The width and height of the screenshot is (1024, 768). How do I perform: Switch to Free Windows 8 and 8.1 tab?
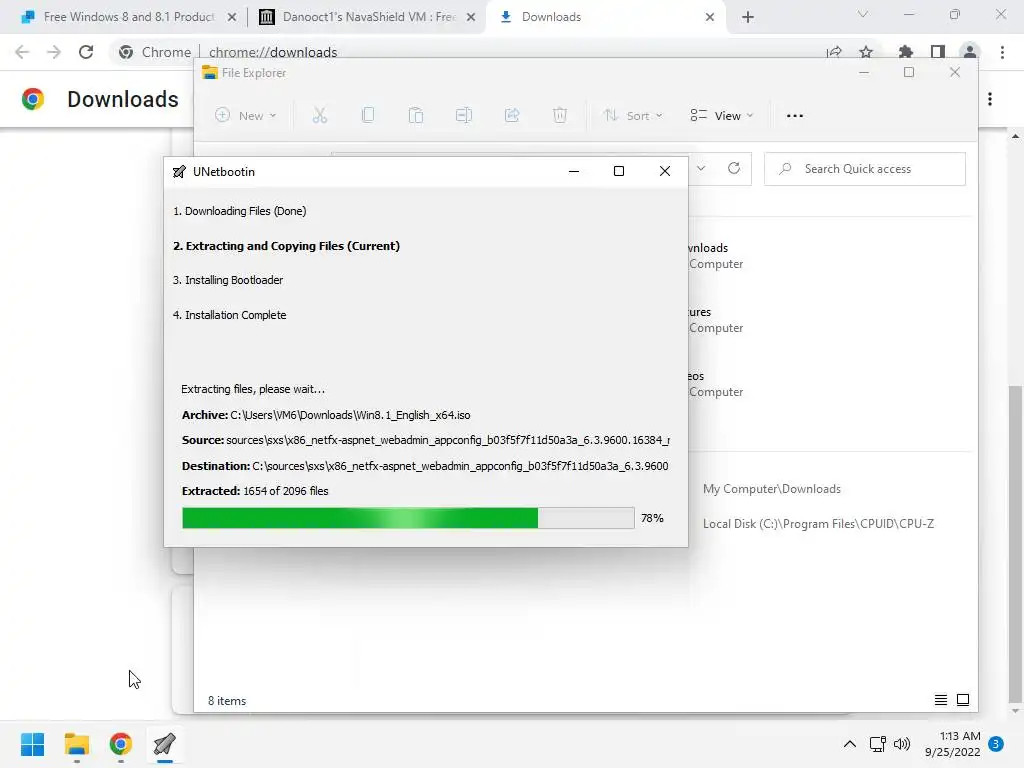119,17
